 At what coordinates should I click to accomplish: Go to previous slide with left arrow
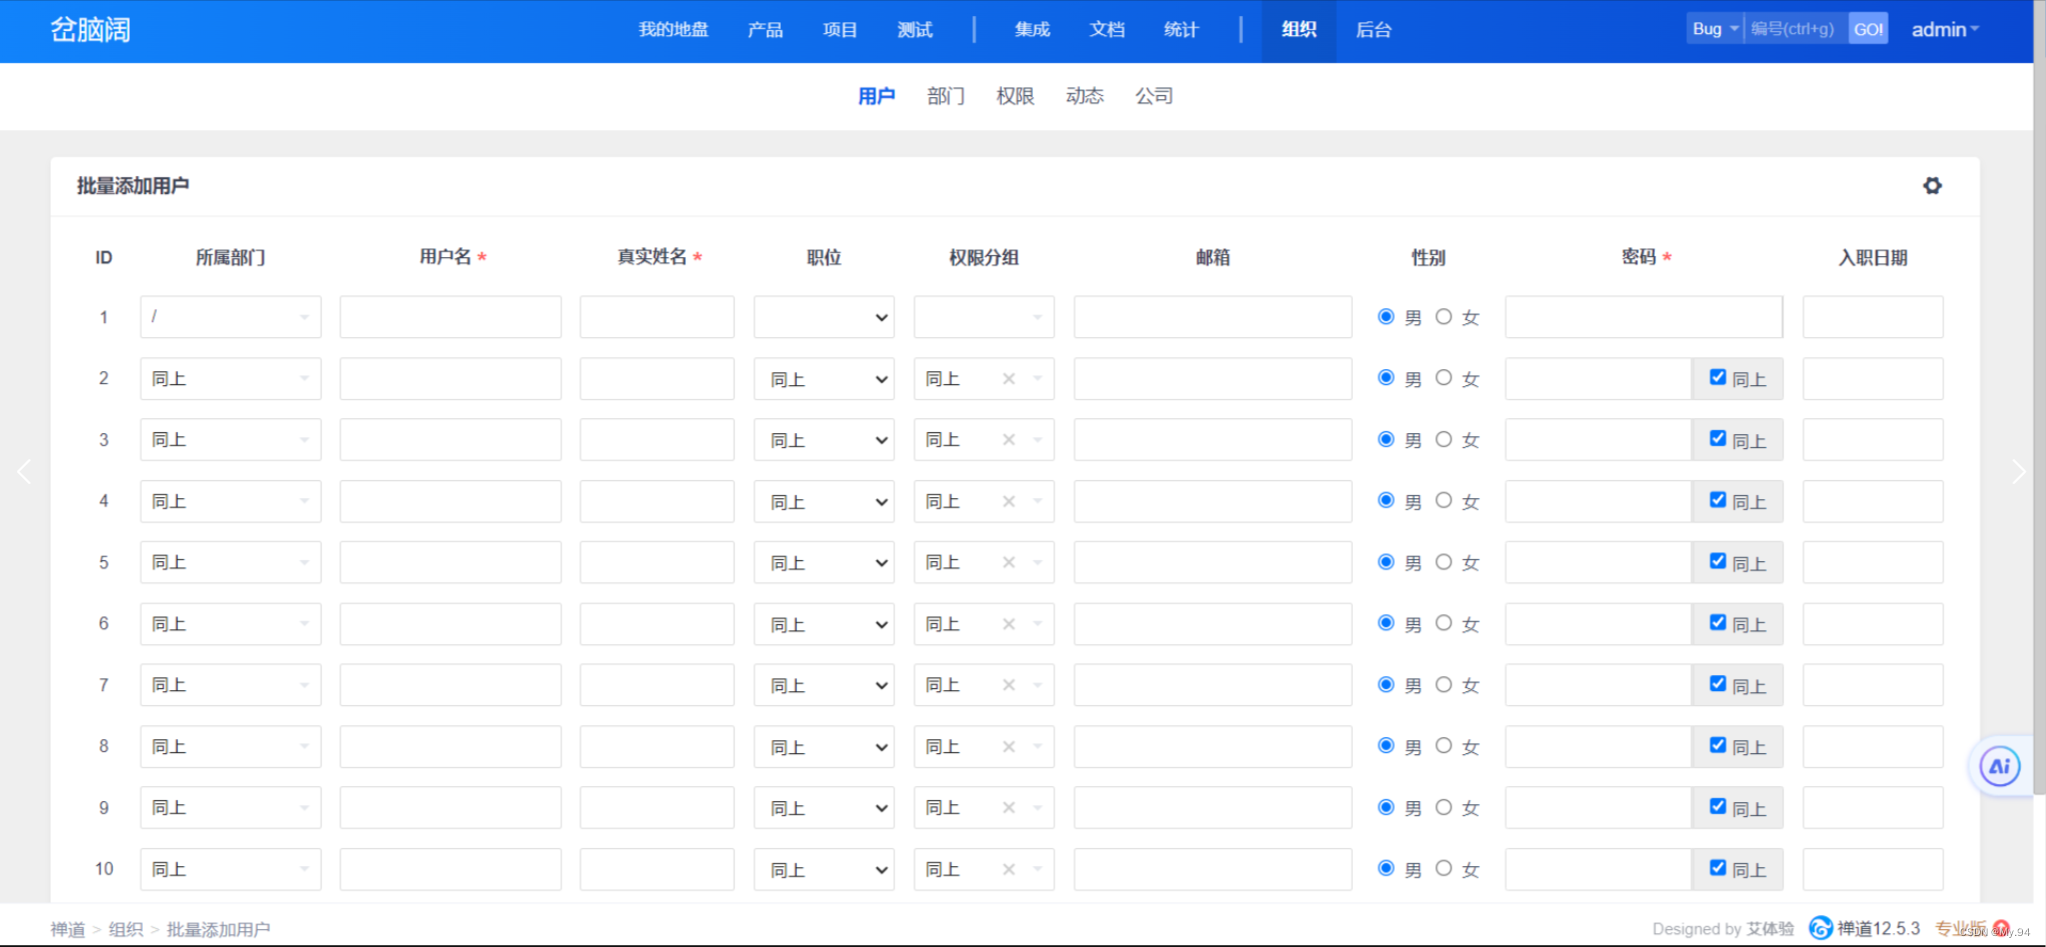pos(24,471)
